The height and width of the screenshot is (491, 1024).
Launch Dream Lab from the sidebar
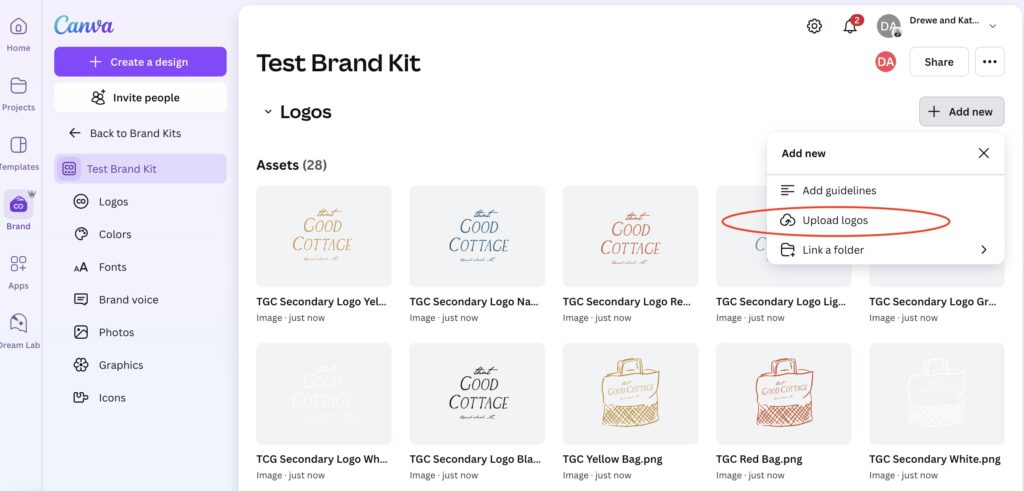(x=18, y=330)
